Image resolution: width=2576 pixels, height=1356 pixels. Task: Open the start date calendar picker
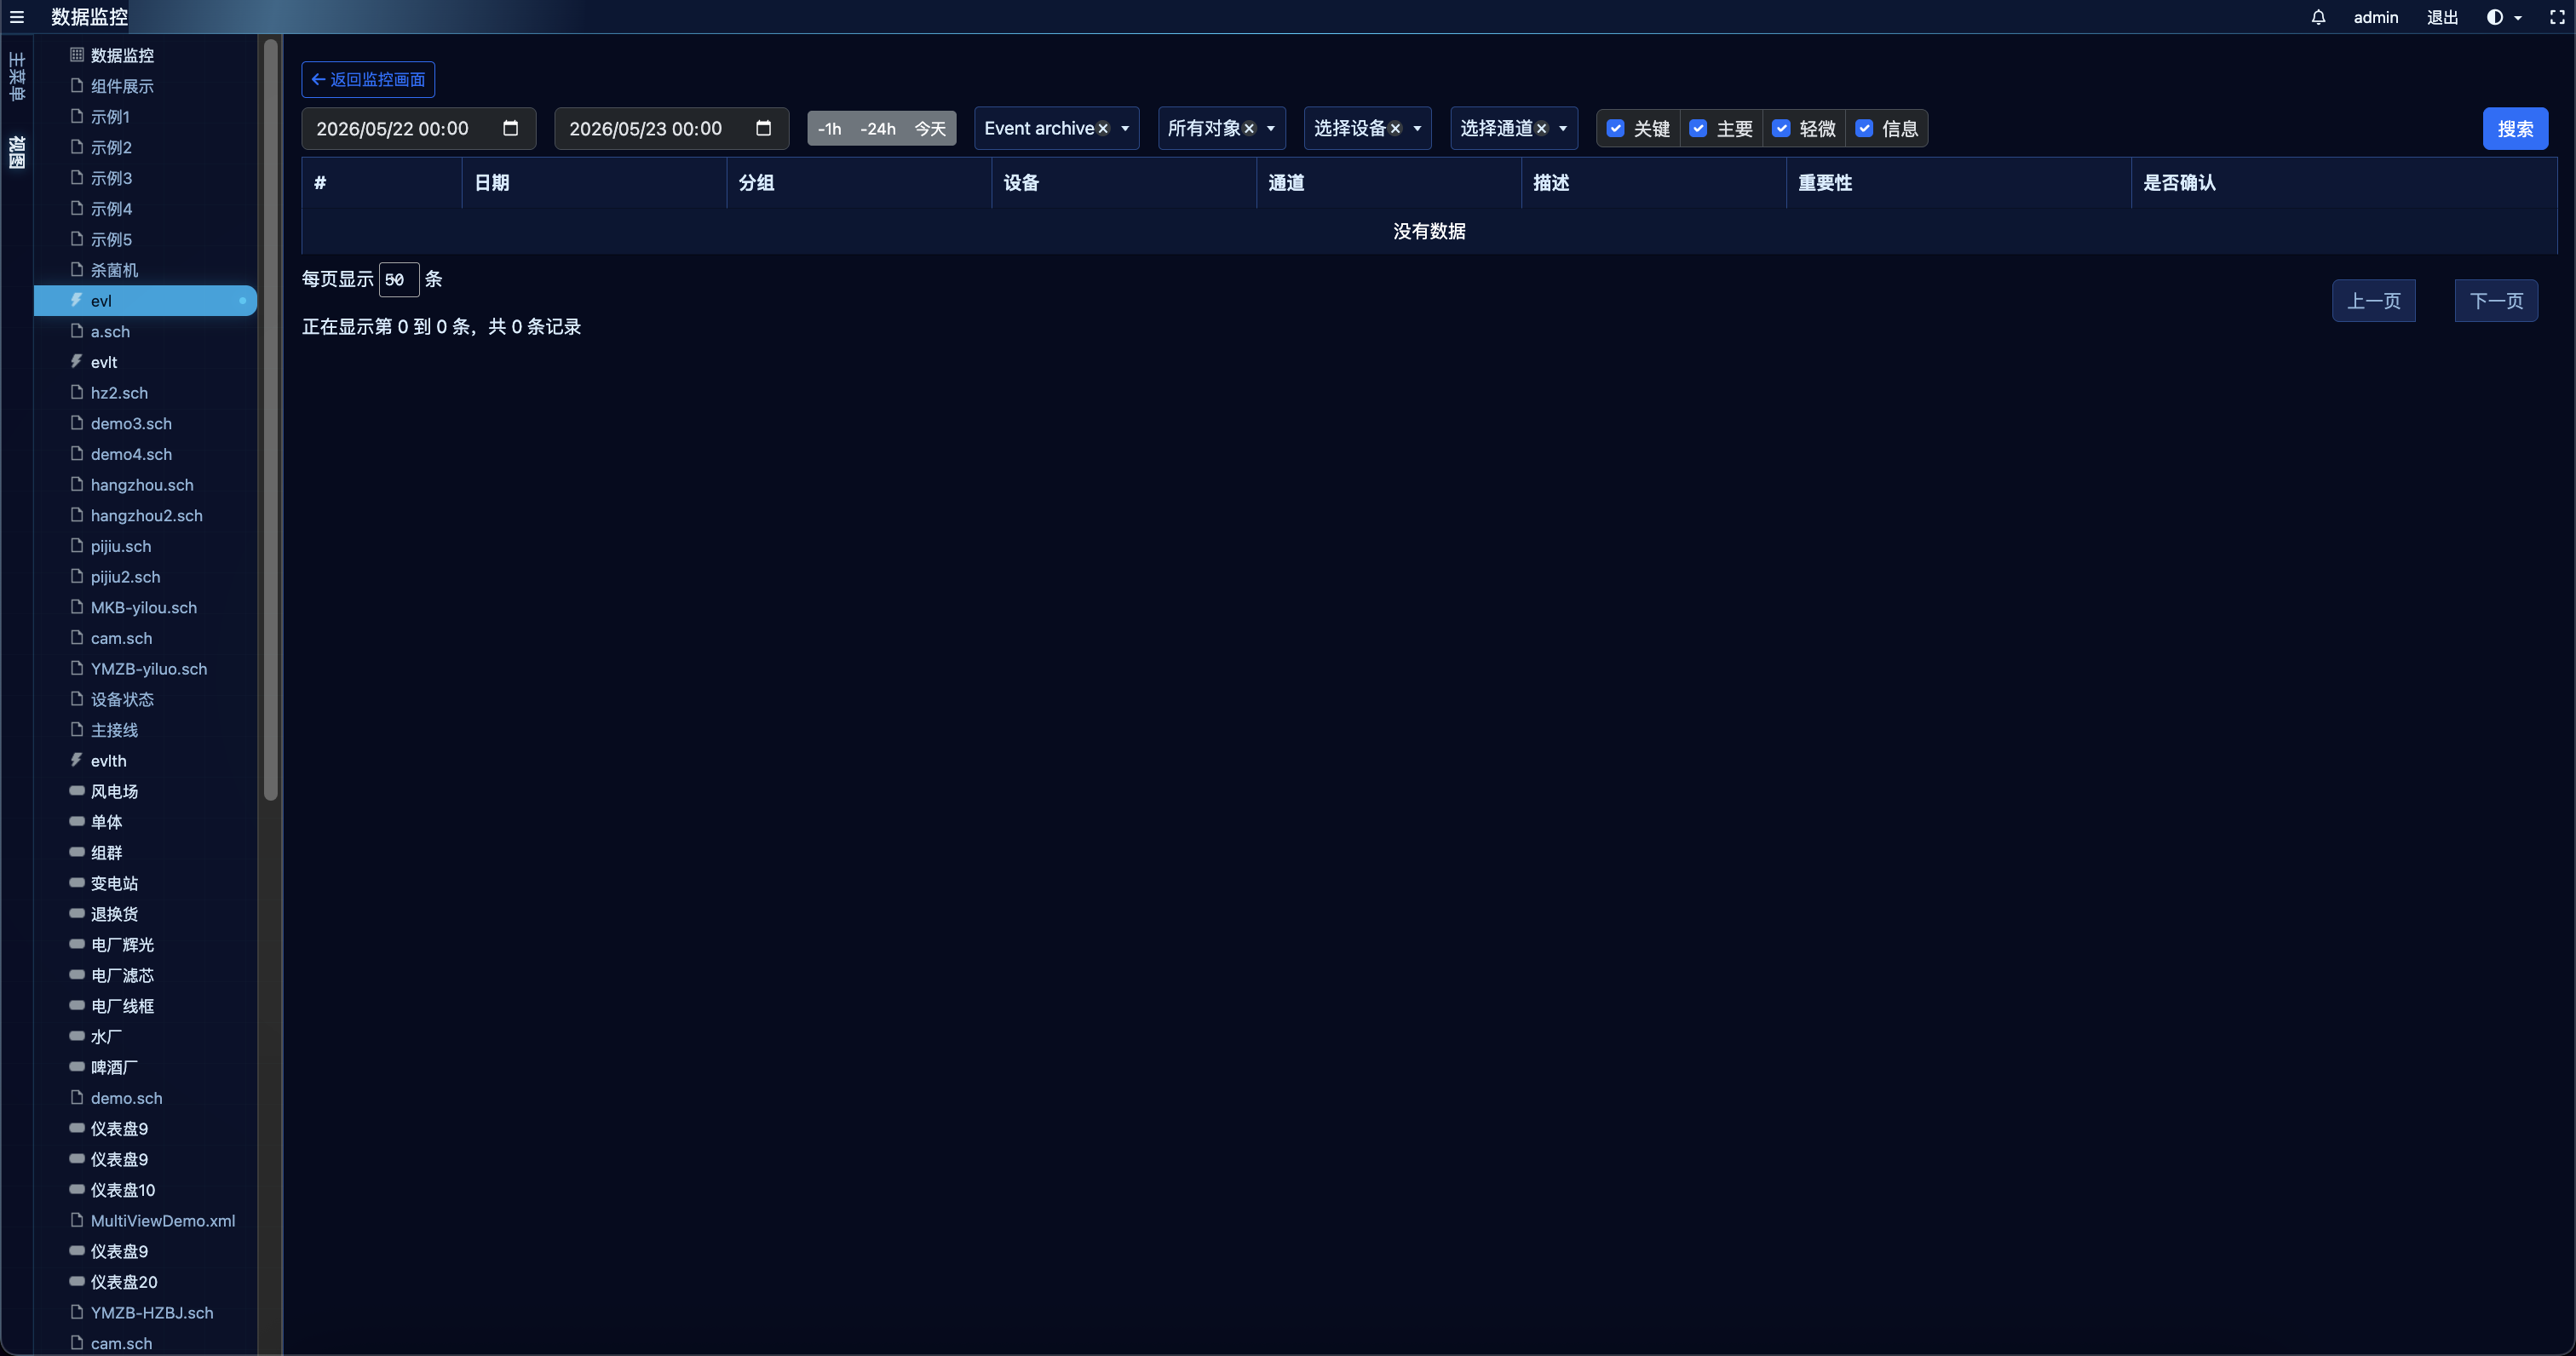click(x=510, y=128)
